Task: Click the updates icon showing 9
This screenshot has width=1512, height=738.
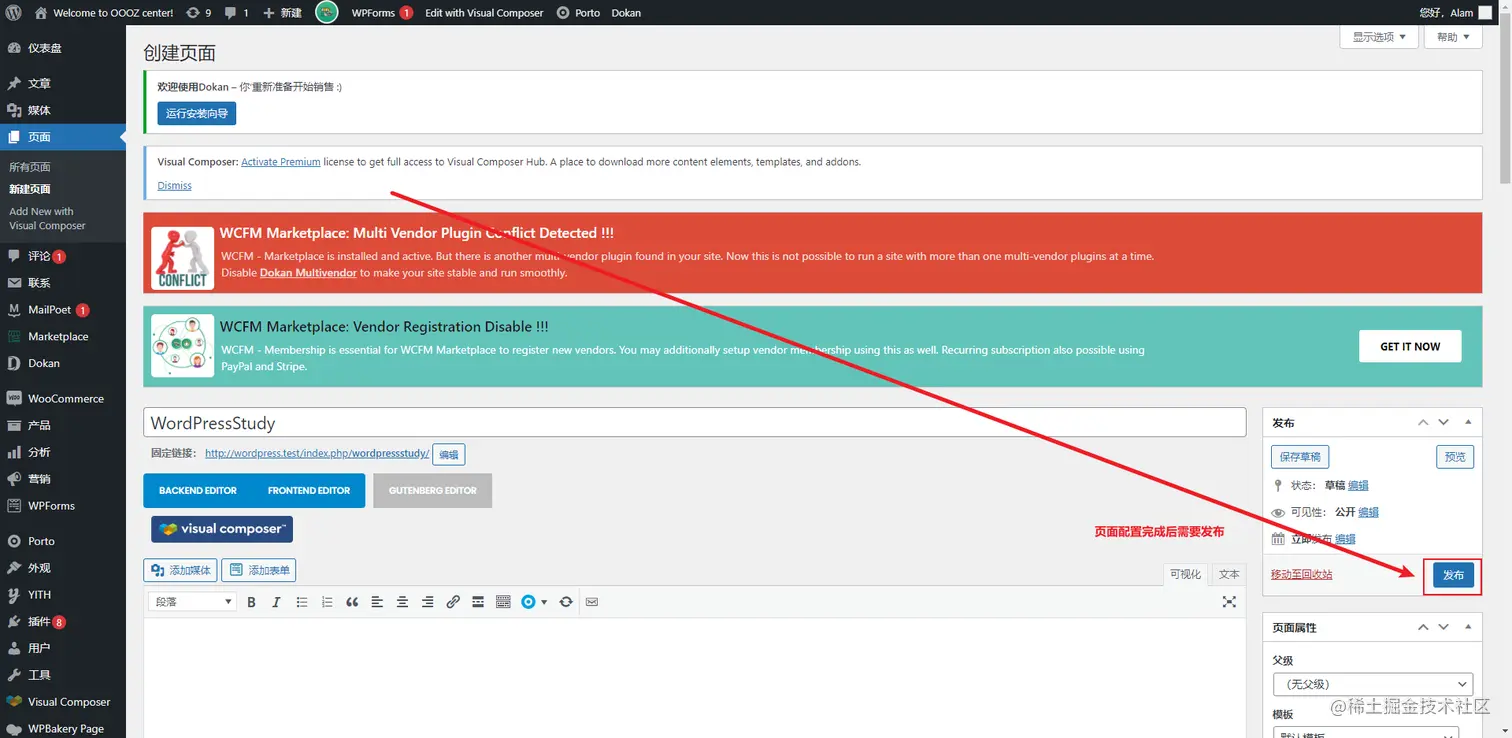Action: pos(198,13)
